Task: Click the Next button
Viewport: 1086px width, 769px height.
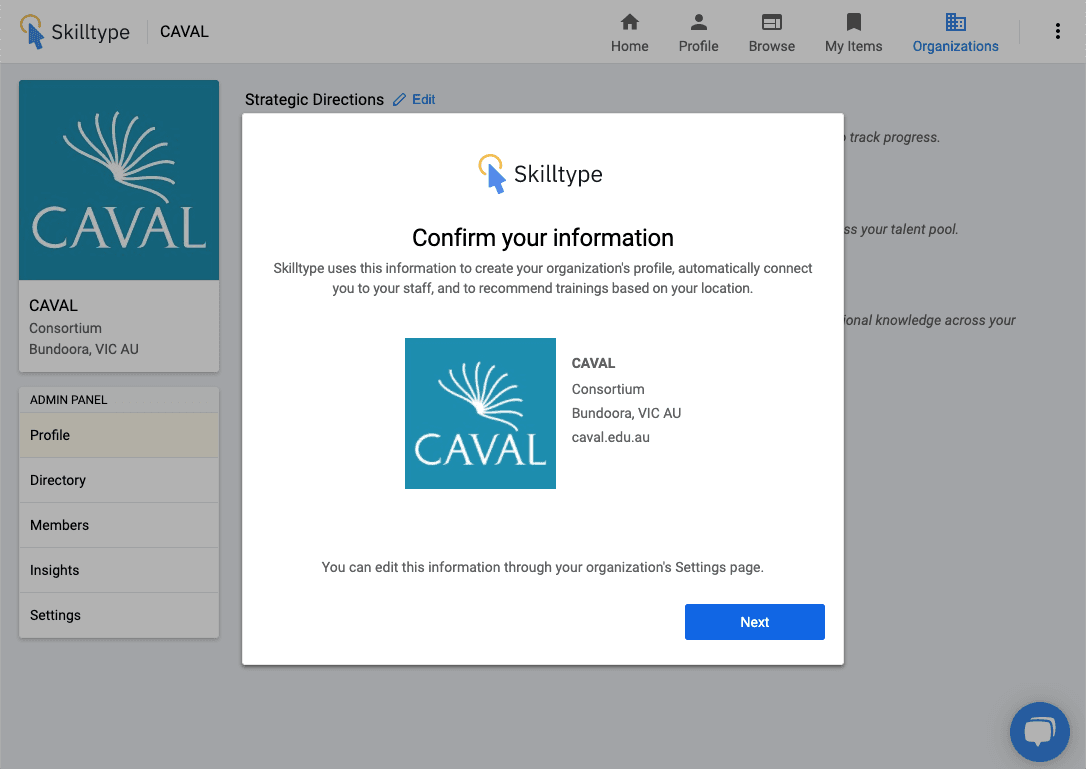Action: click(754, 622)
